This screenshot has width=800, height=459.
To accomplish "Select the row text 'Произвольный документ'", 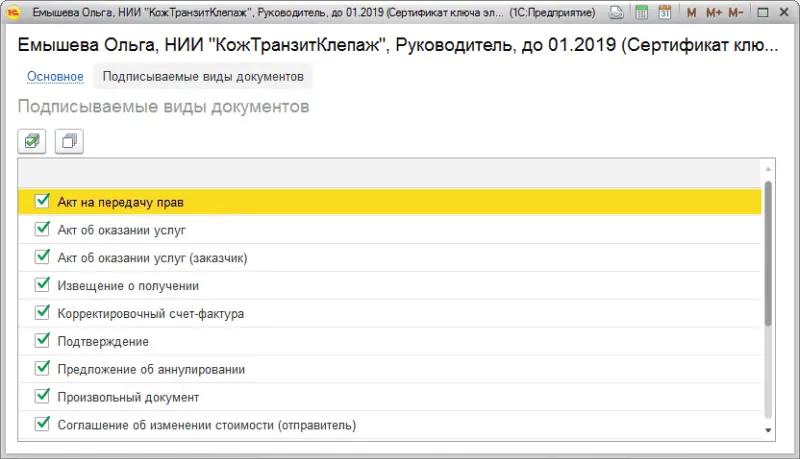I will 128,397.
